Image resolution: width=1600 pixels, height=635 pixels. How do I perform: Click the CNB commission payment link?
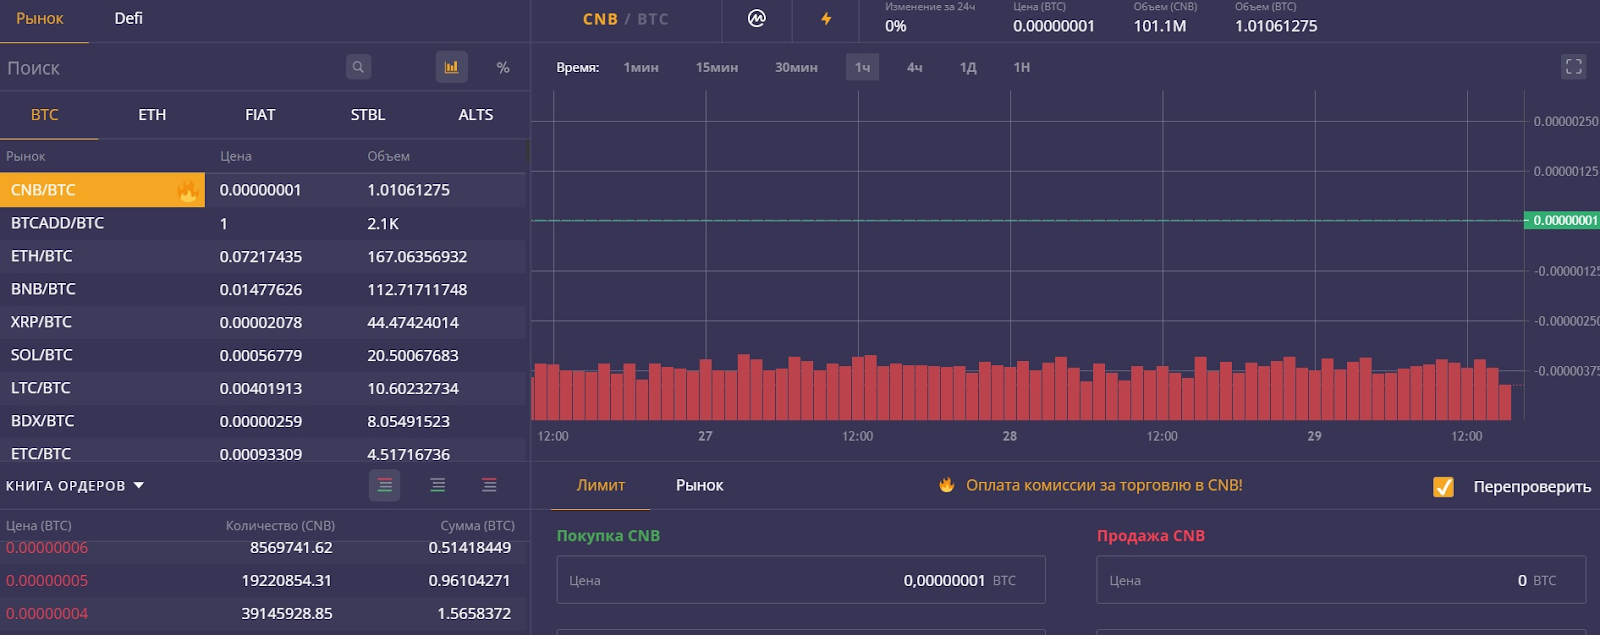pos(1103,485)
